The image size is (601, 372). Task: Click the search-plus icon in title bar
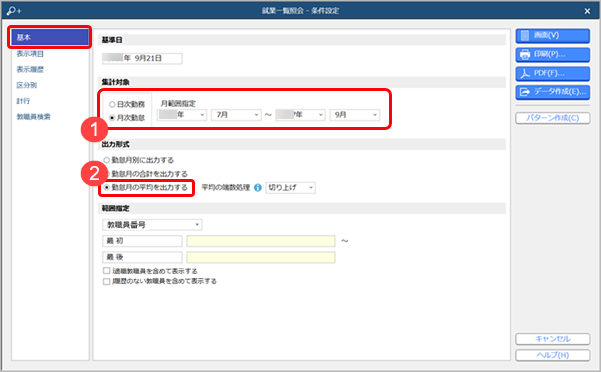point(14,10)
